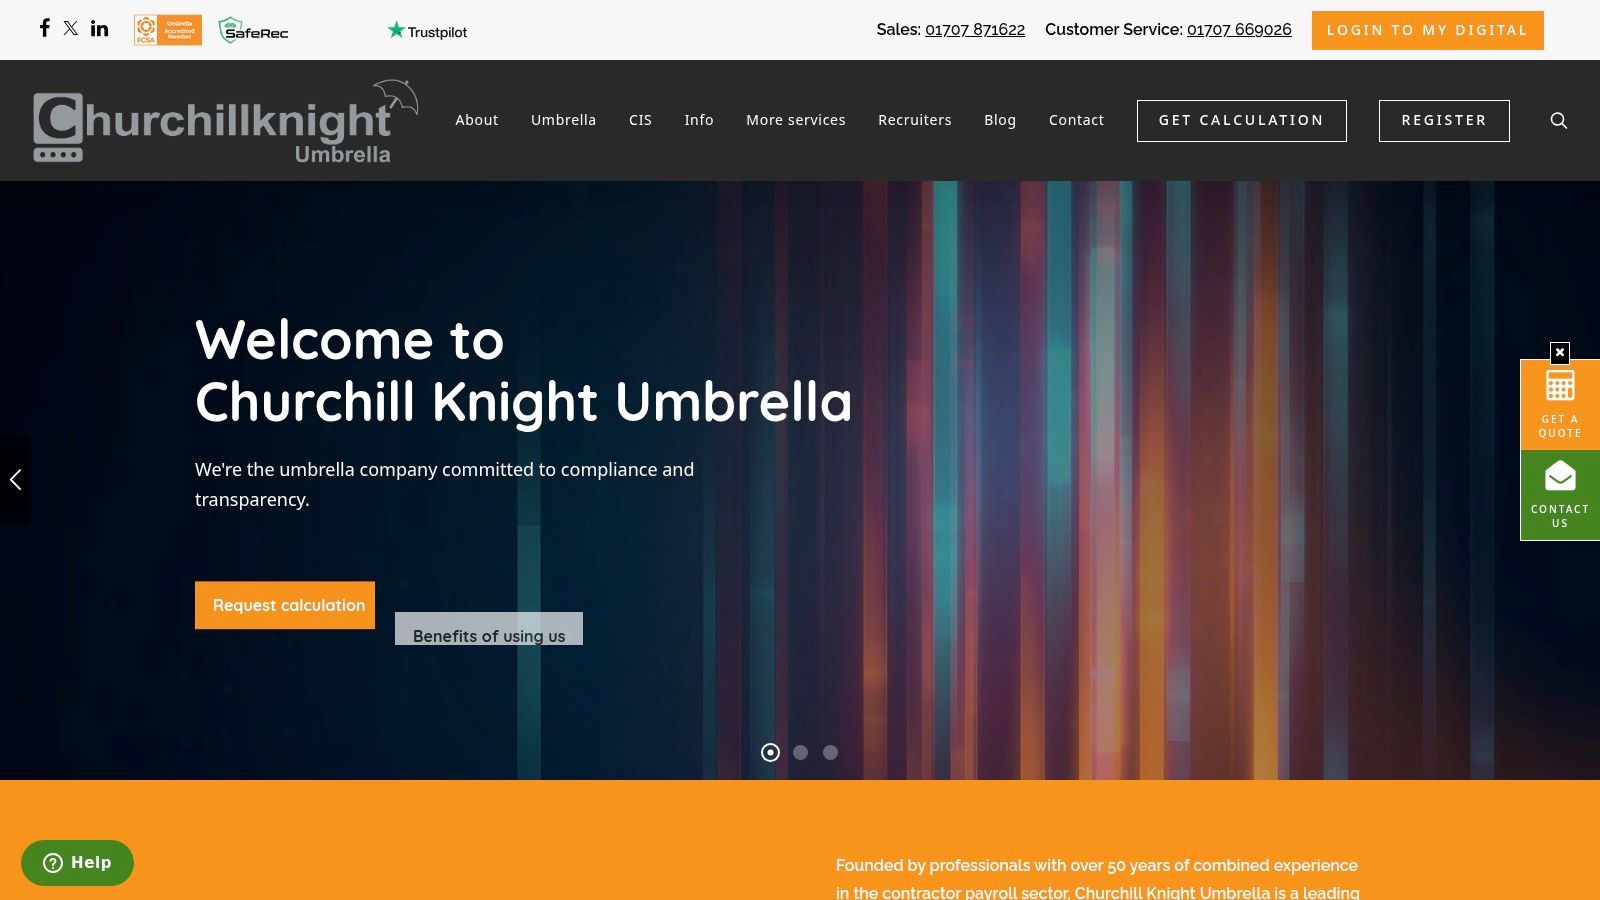Open the About menu
Screen dimensions: 1600x900
coord(477,120)
